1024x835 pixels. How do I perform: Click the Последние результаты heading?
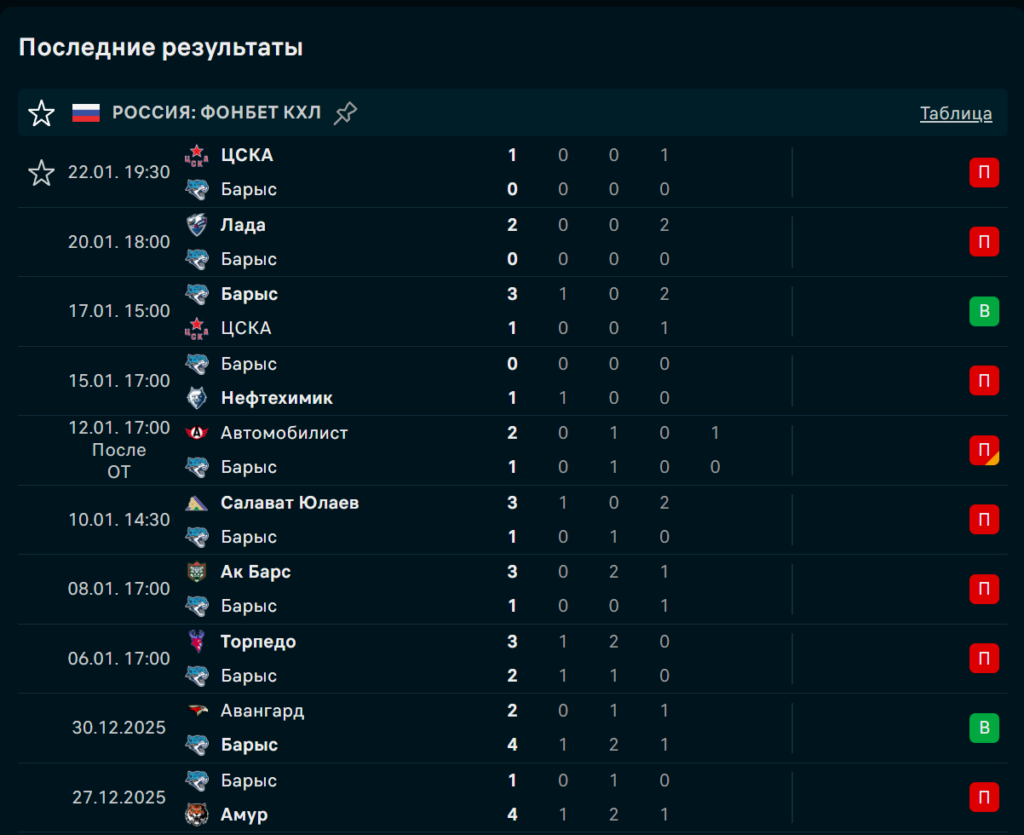(161, 47)
